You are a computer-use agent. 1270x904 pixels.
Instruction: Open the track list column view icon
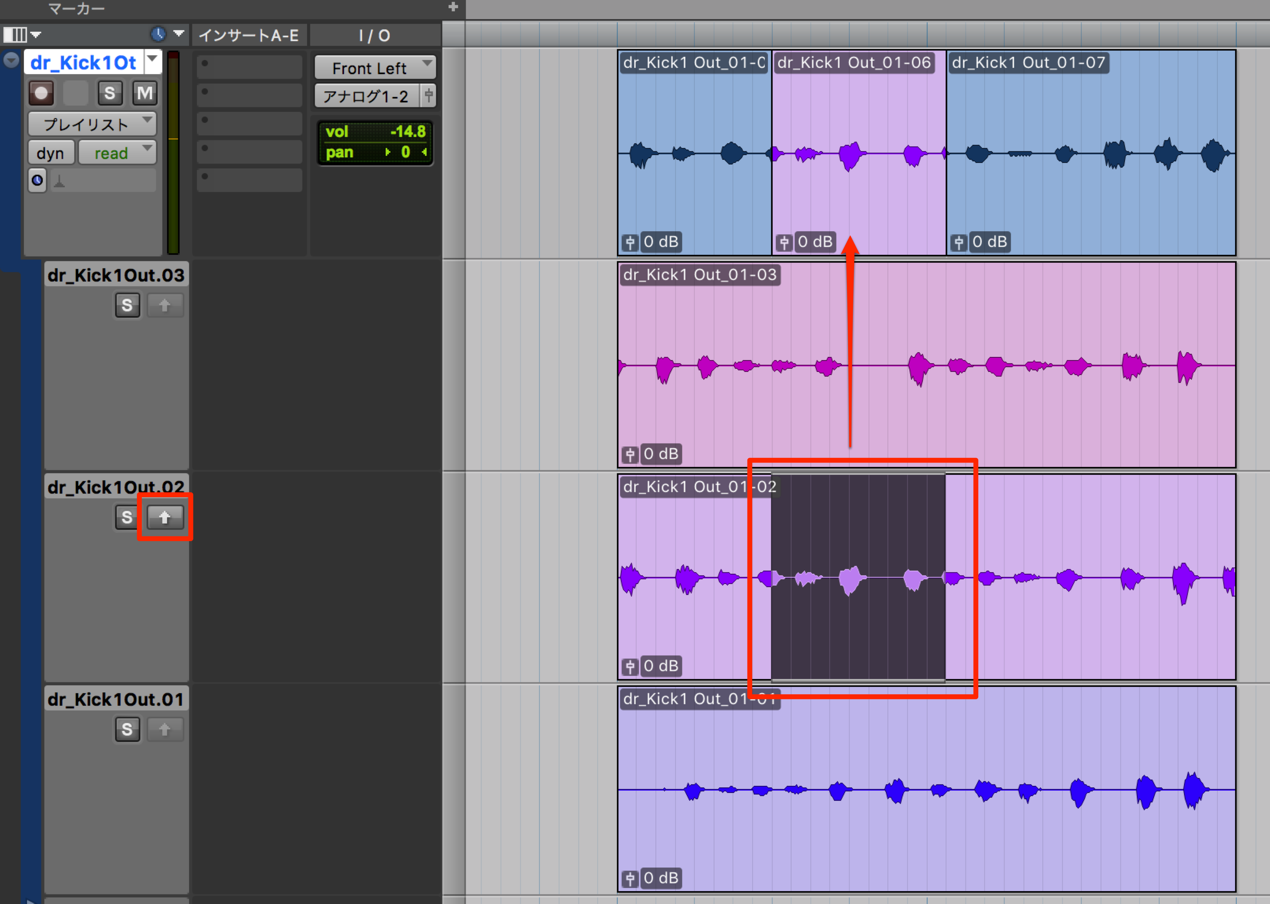19,34
